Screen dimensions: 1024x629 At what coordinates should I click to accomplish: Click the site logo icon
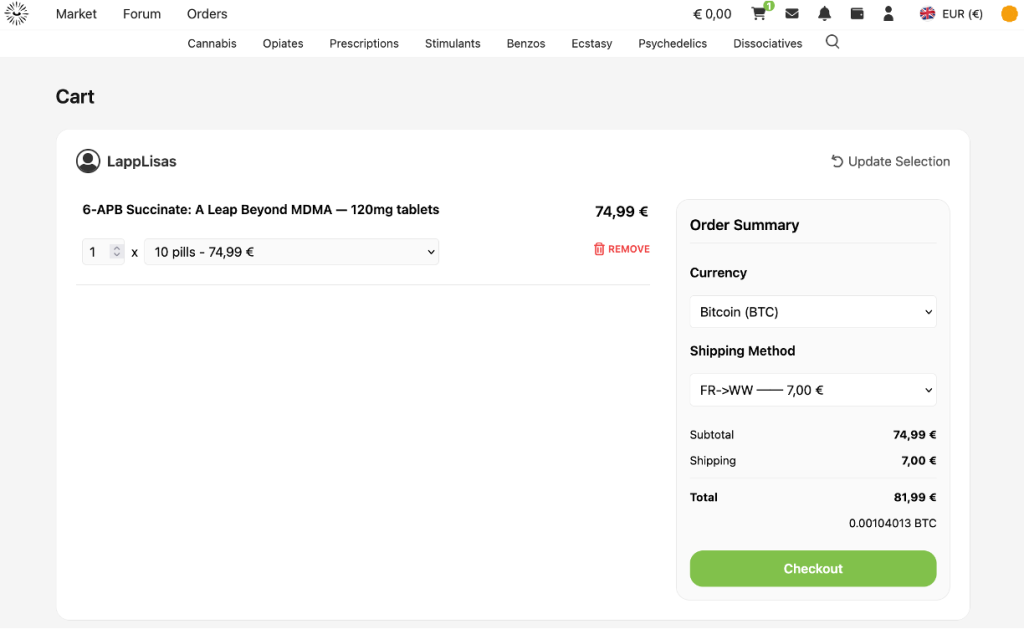16,14
